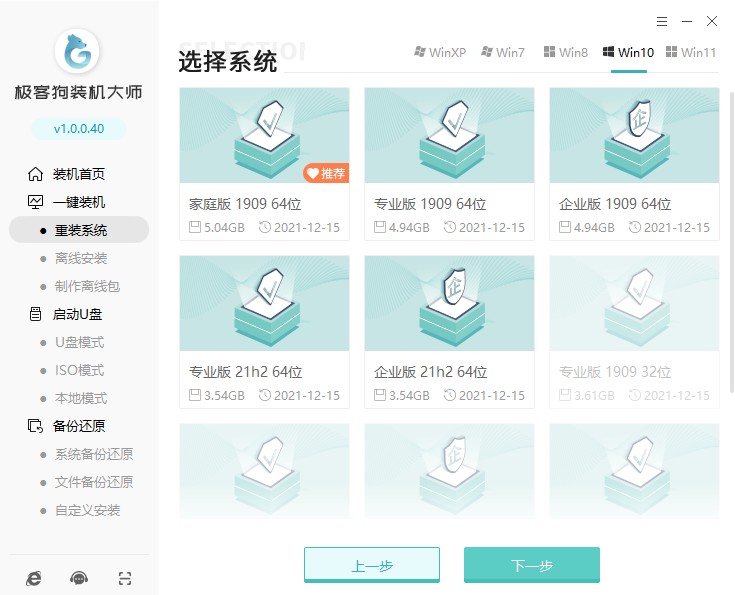Image resolution: width=735 pixels, height=595 pixels.
Task: Click the system list vertical scrollbar
Action: [732, 241]
